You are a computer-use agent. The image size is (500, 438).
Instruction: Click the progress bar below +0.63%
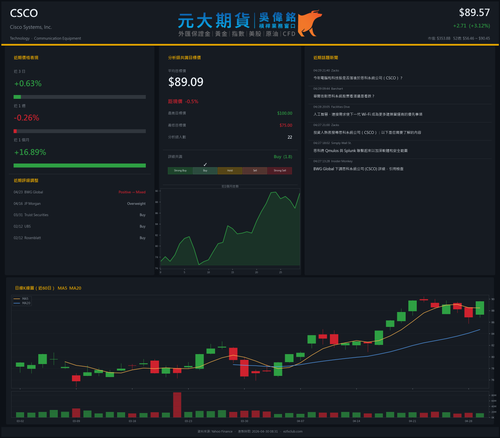tap(80, 97)
